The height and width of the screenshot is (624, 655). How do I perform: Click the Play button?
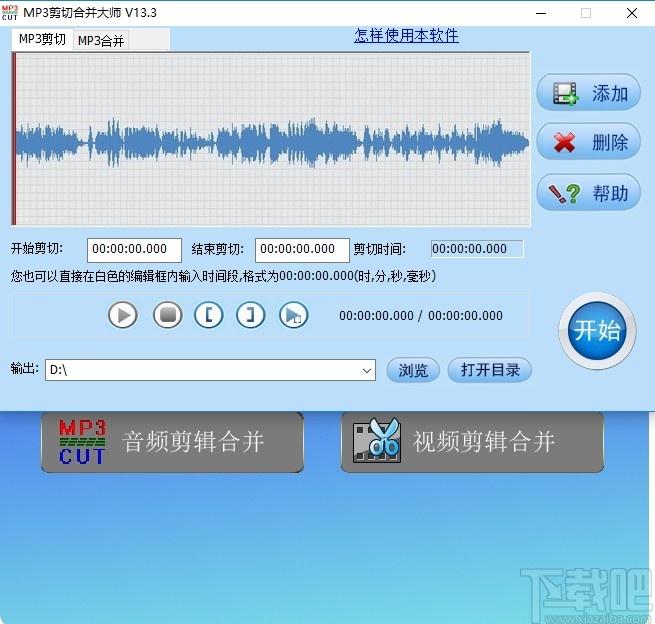tap(123, 315)
